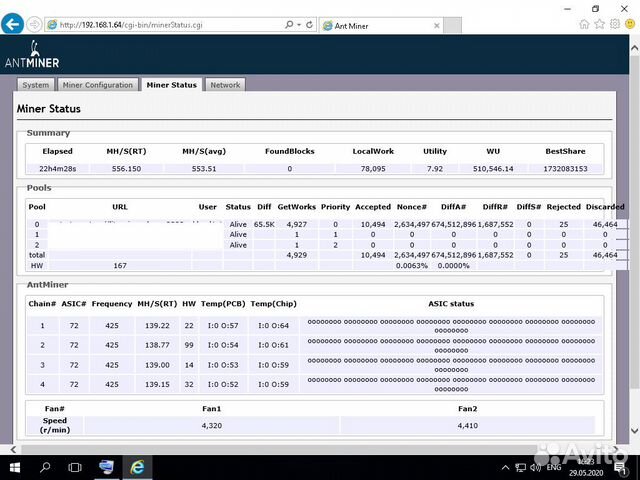The height and width of the screenshot is (480, 640).
Task: Click the ASIC status column header
Action: [x=451, y=304]
